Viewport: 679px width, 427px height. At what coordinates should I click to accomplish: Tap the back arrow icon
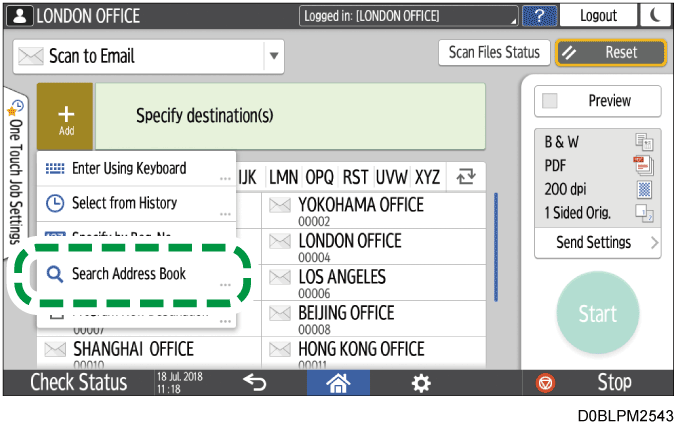[254, 382]
